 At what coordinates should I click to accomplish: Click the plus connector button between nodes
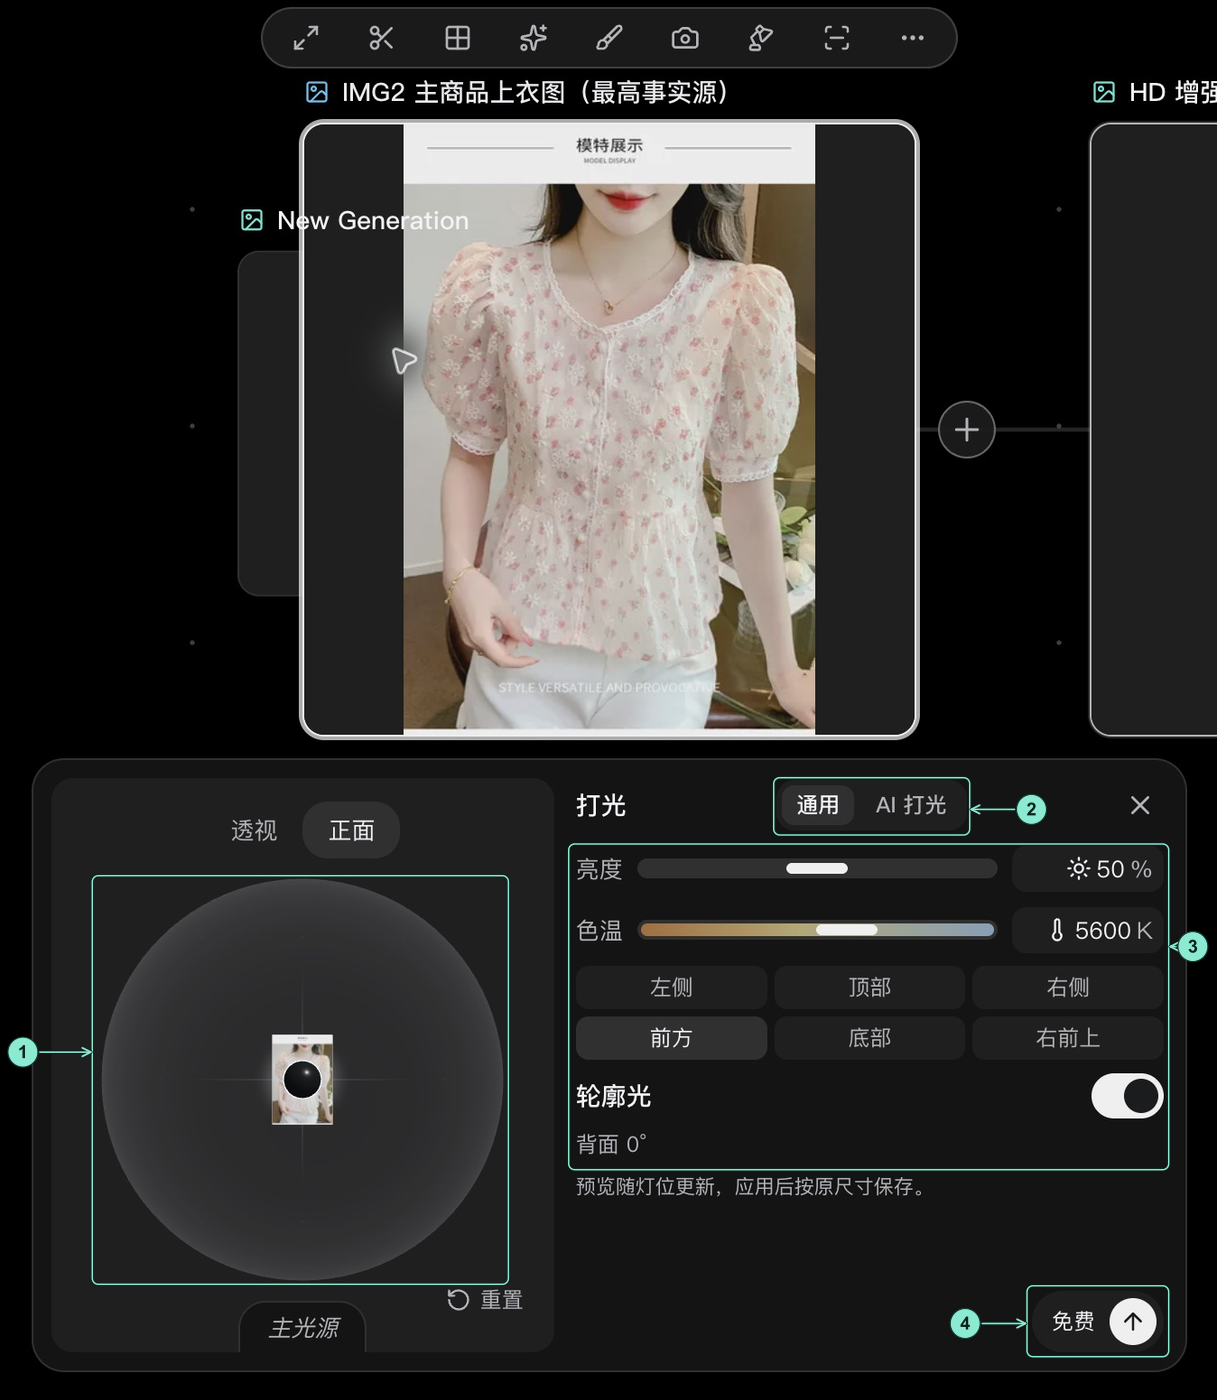pos(967,430)
